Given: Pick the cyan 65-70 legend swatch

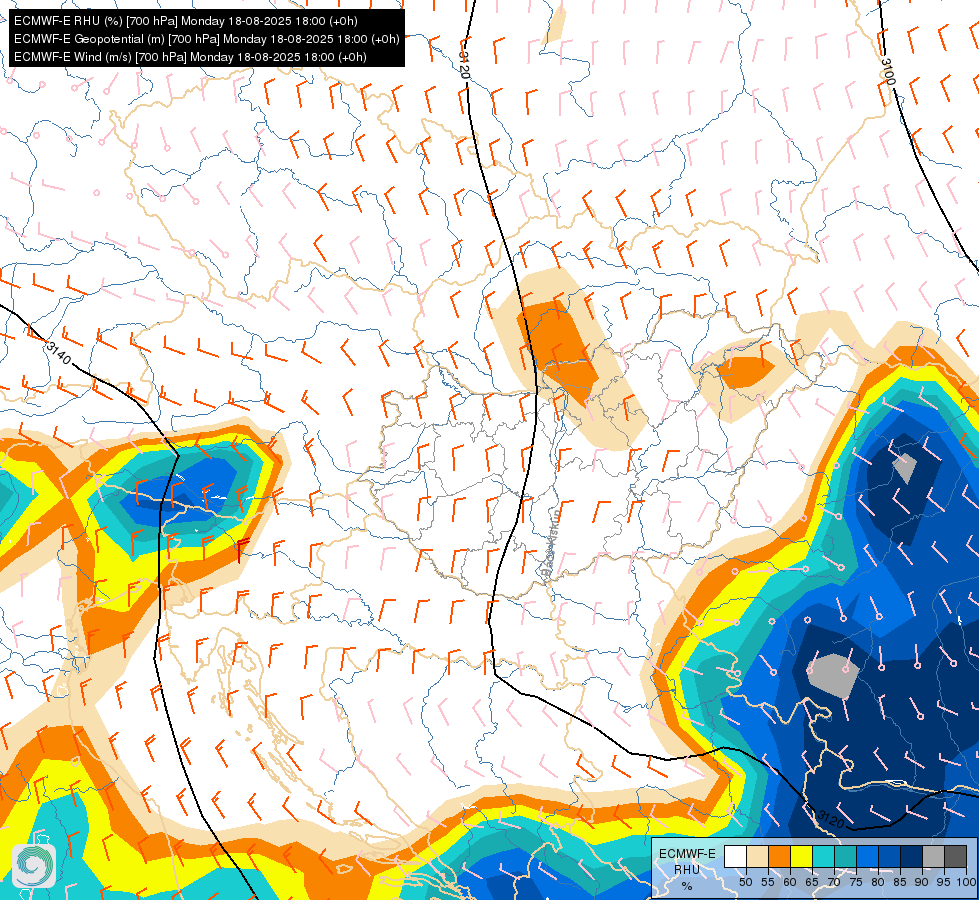Looking at the screenshot, I should (824, 856).
